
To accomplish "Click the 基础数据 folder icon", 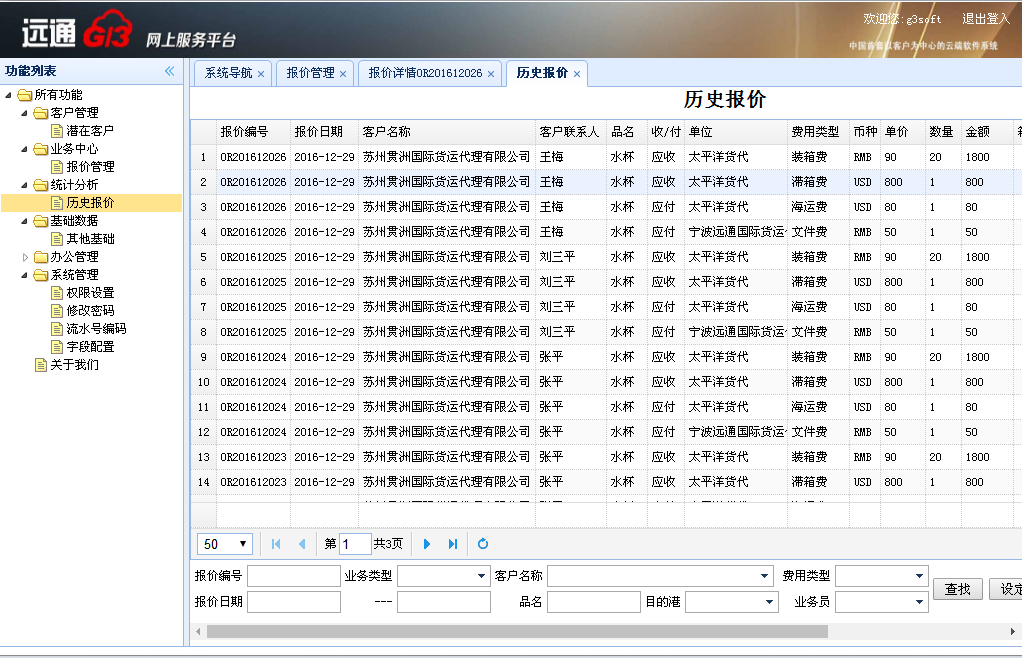I will click(x=41, y=221).
